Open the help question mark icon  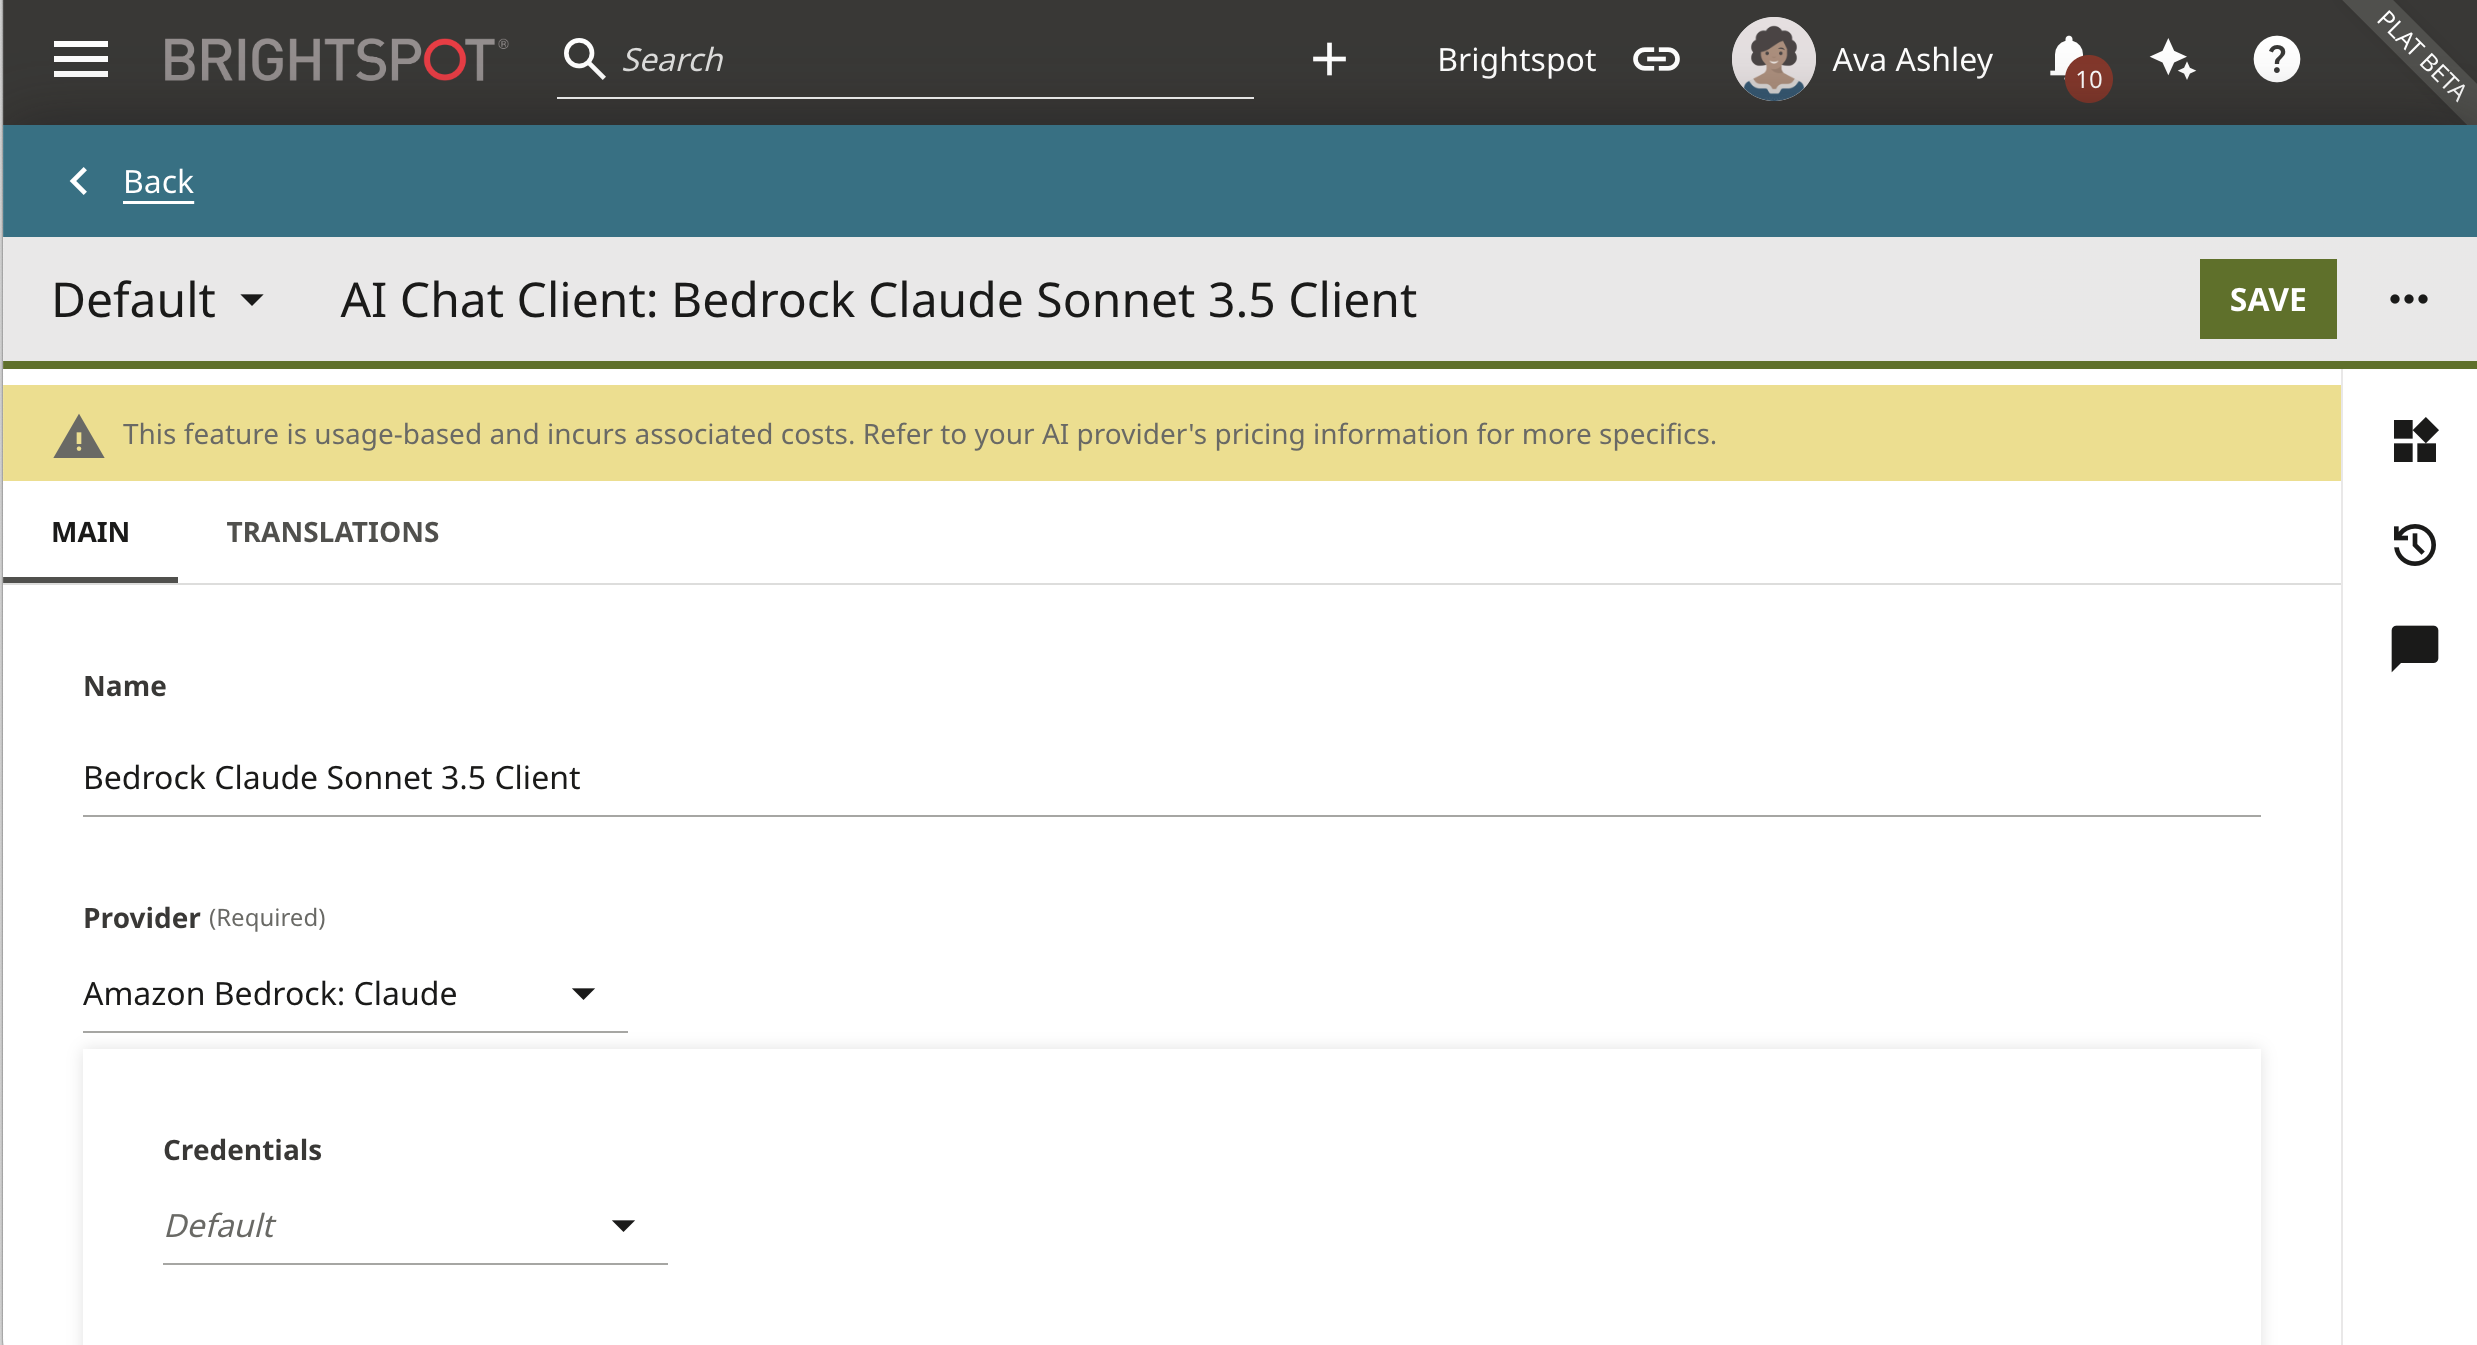2277,59
